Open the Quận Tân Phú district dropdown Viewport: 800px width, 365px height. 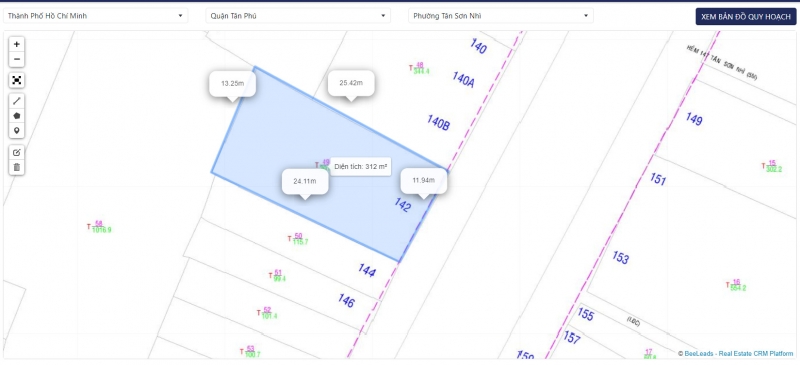298,16
